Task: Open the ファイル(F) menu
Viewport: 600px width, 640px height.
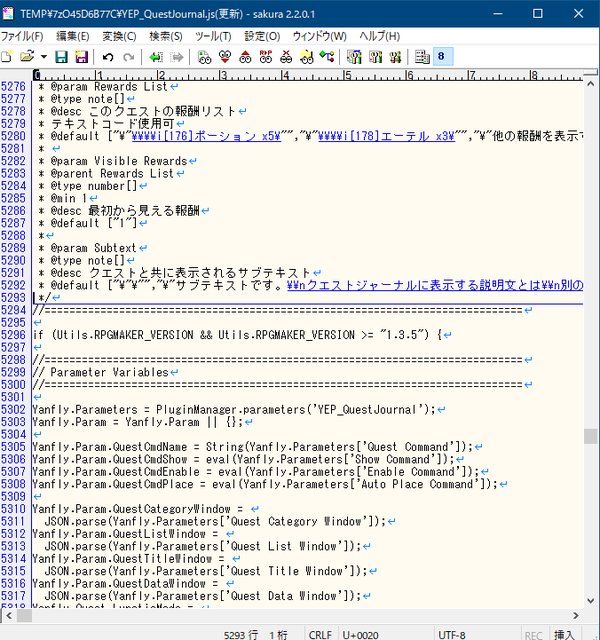Action: tap(22, 36)
